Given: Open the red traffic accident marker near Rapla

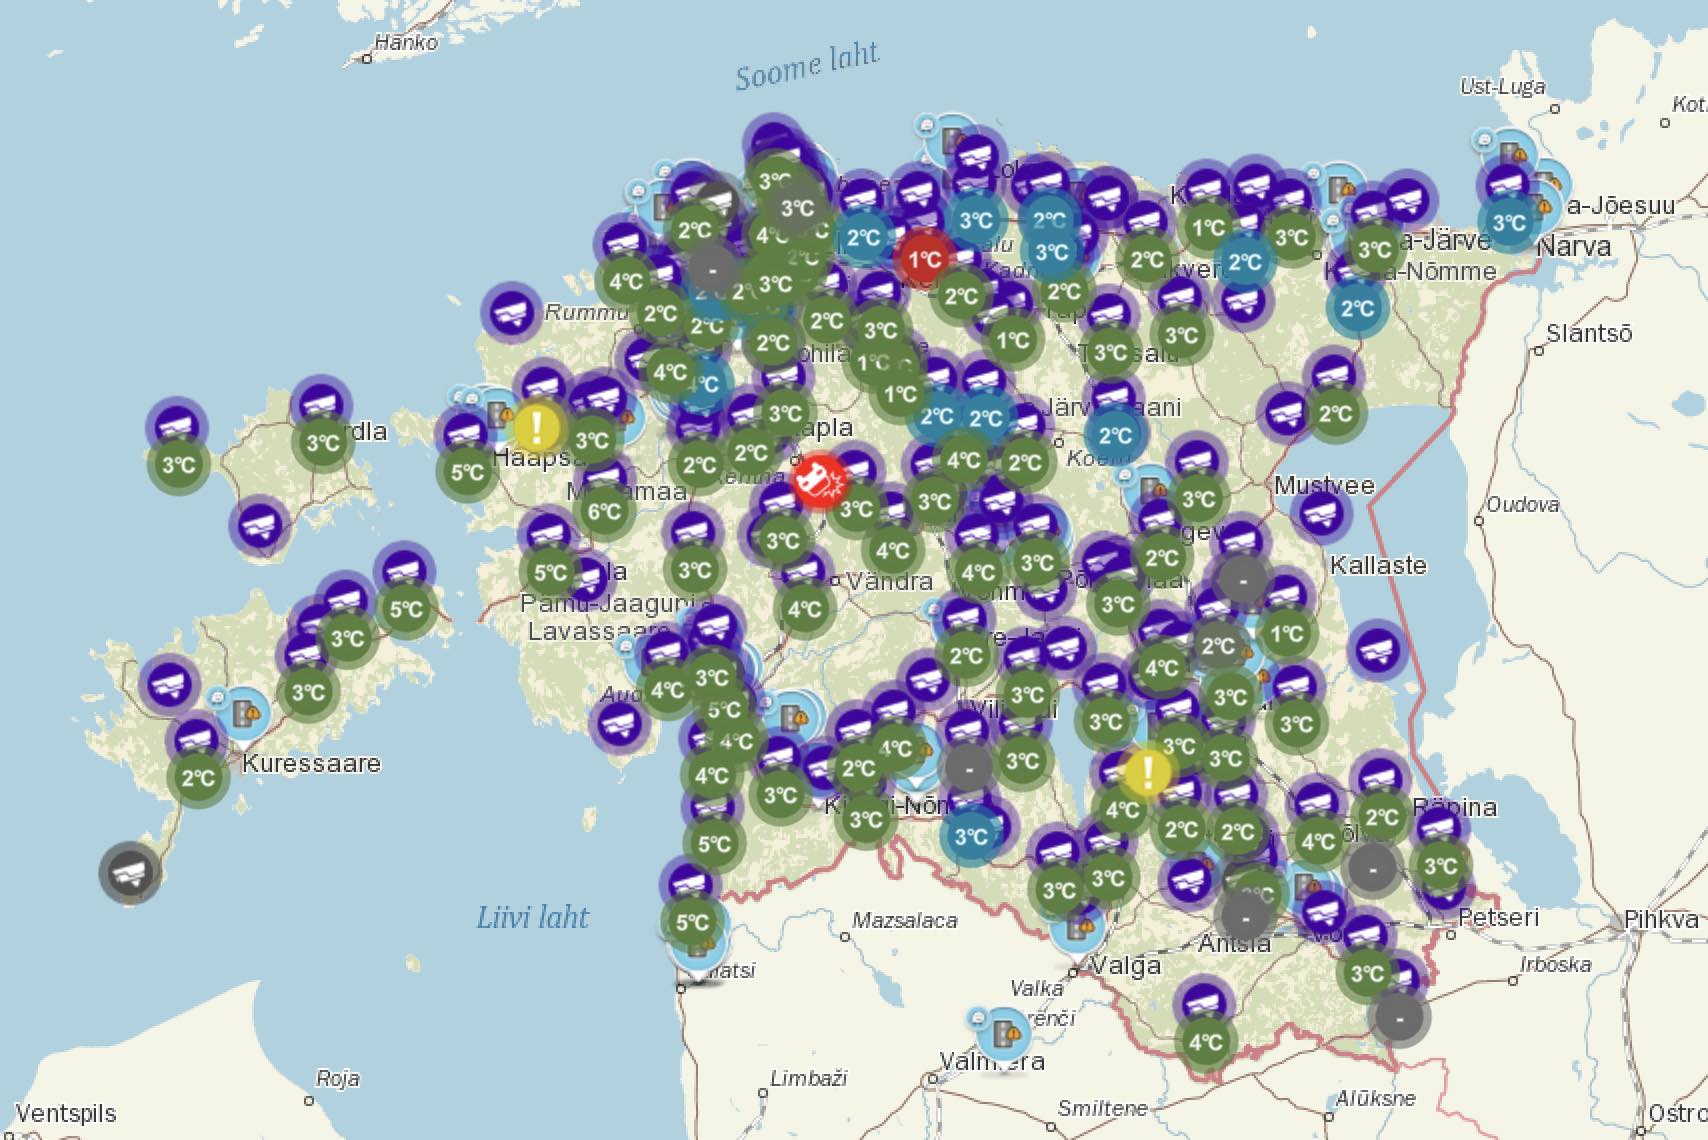Looking at the screenshot, I should point(819,481).
